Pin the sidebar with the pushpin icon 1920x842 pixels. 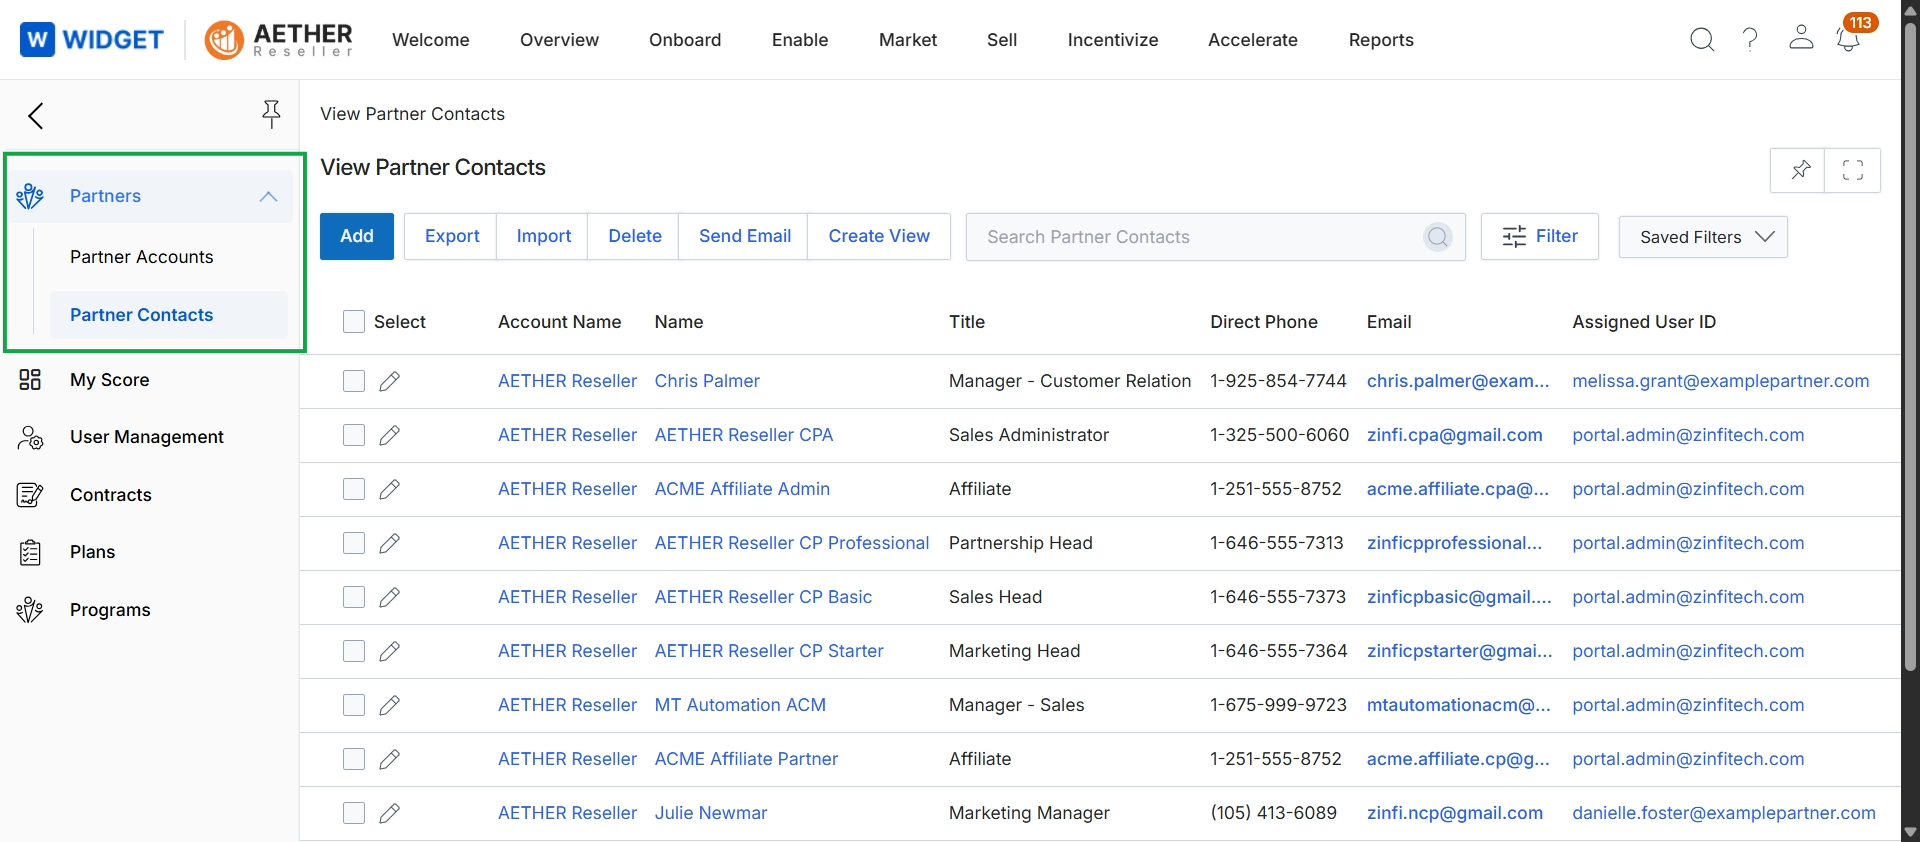click(271, 115)
